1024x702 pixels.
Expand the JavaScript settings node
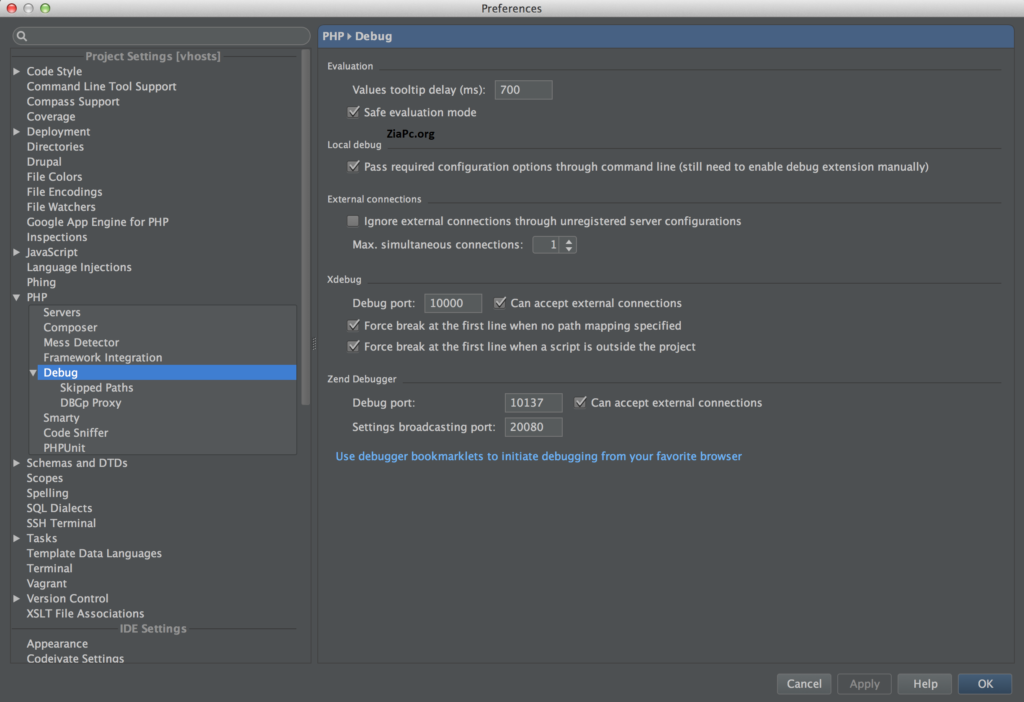pyautogui.click(x=15, y=252)
